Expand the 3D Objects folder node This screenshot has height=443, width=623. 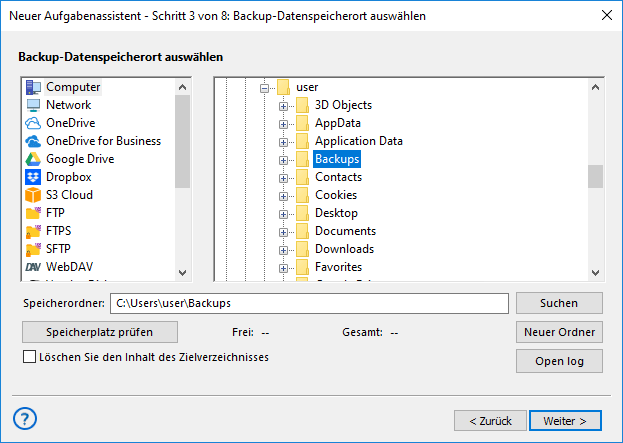point(284,105)
